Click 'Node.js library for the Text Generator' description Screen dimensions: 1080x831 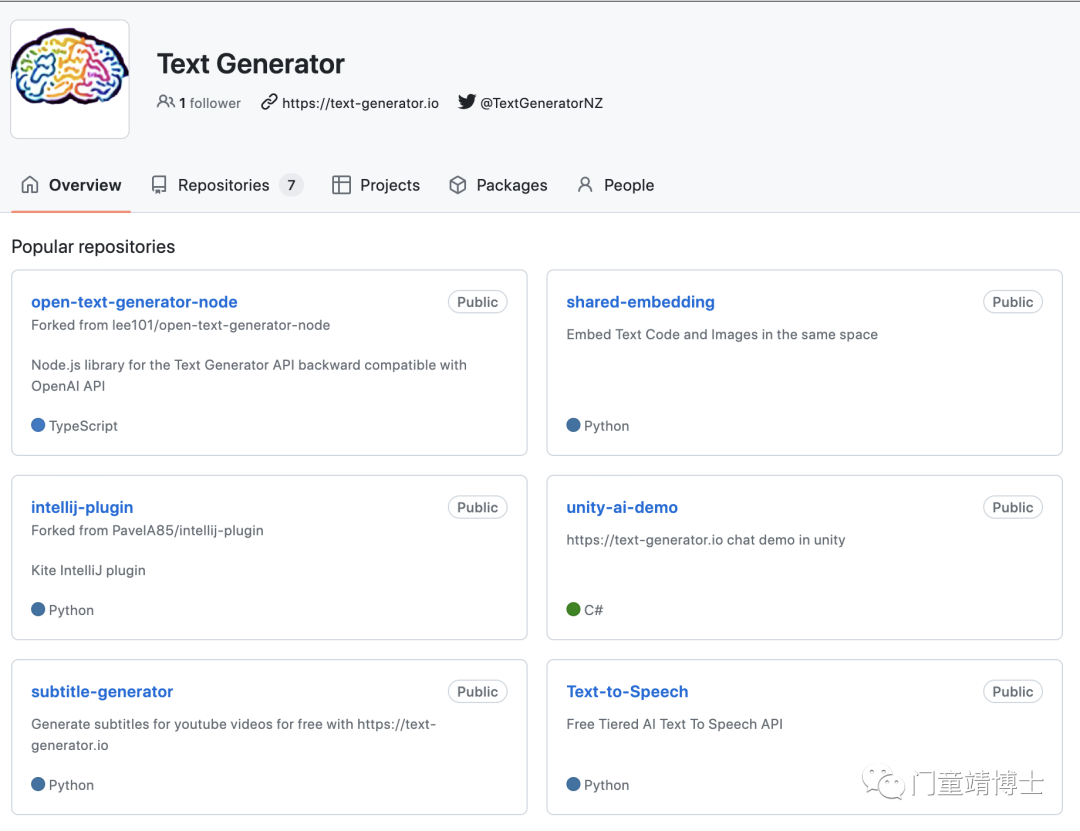click(x=249, y=376)
